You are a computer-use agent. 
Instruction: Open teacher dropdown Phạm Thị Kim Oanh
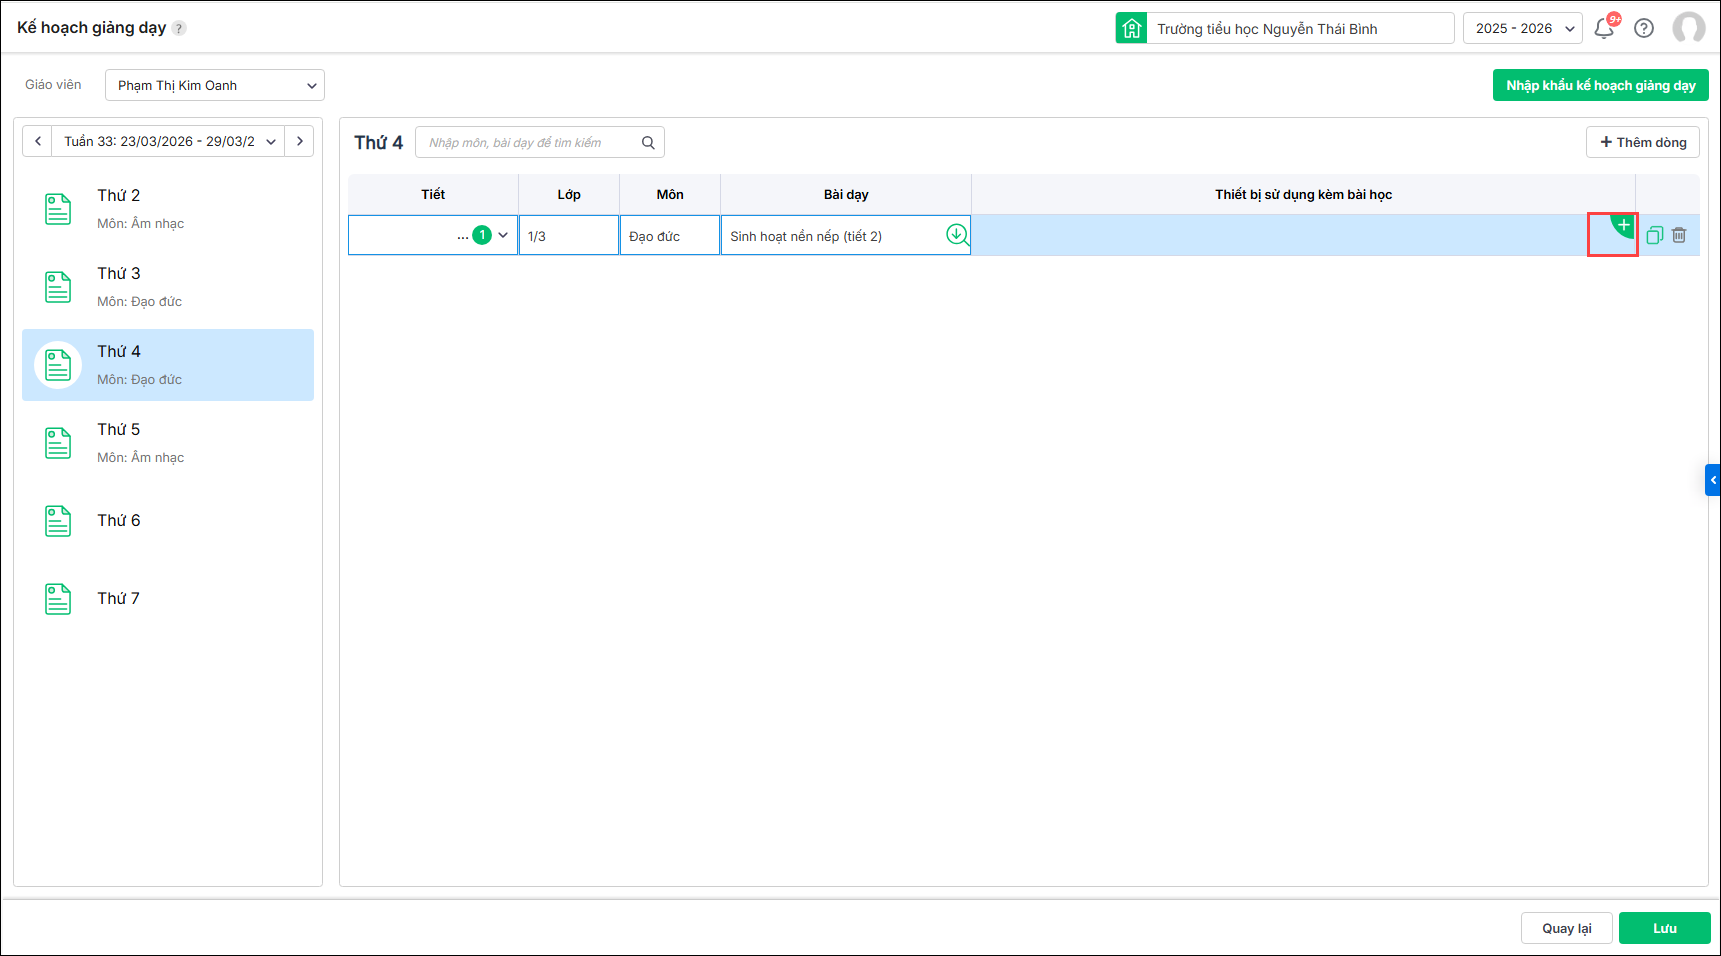pyautogui.click(x=215, y=85)
